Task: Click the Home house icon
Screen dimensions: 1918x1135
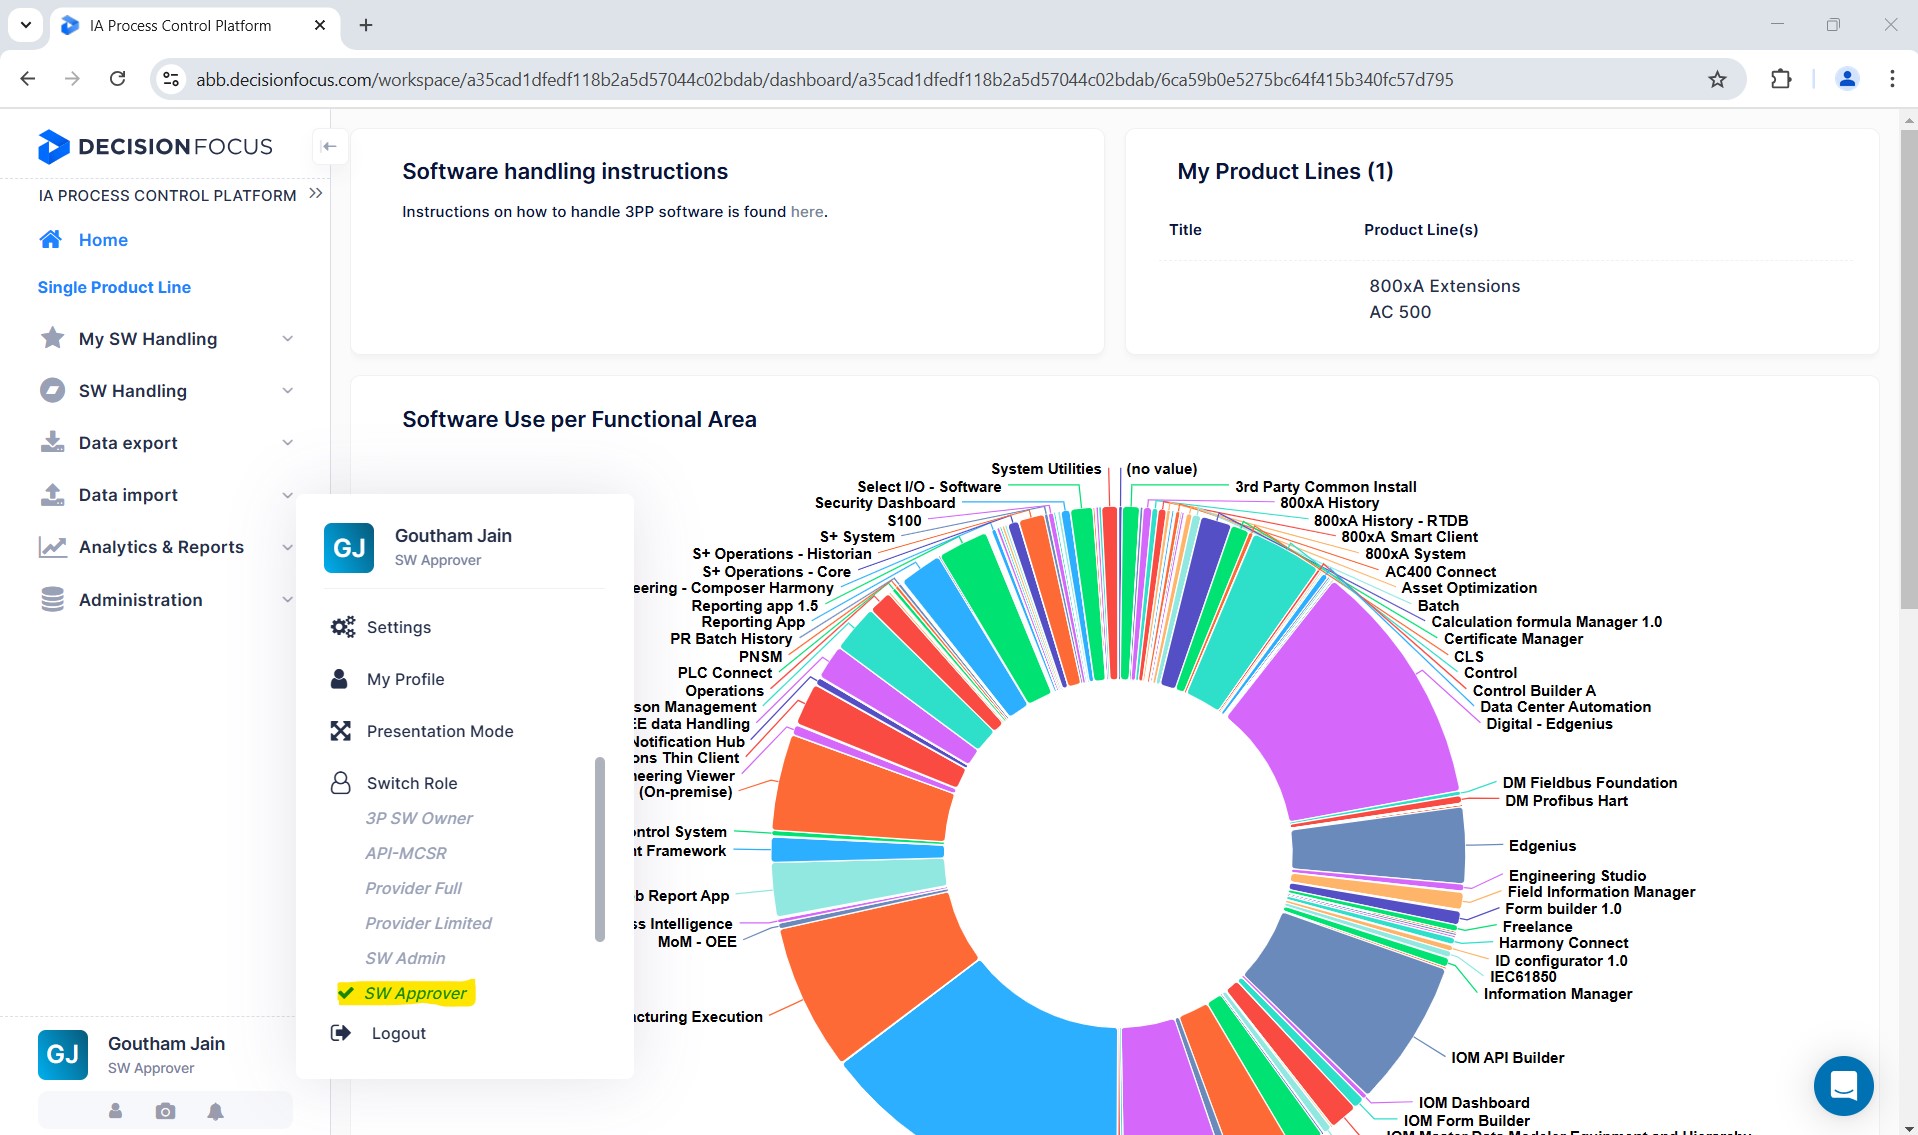Action: [x=51, y=240]
